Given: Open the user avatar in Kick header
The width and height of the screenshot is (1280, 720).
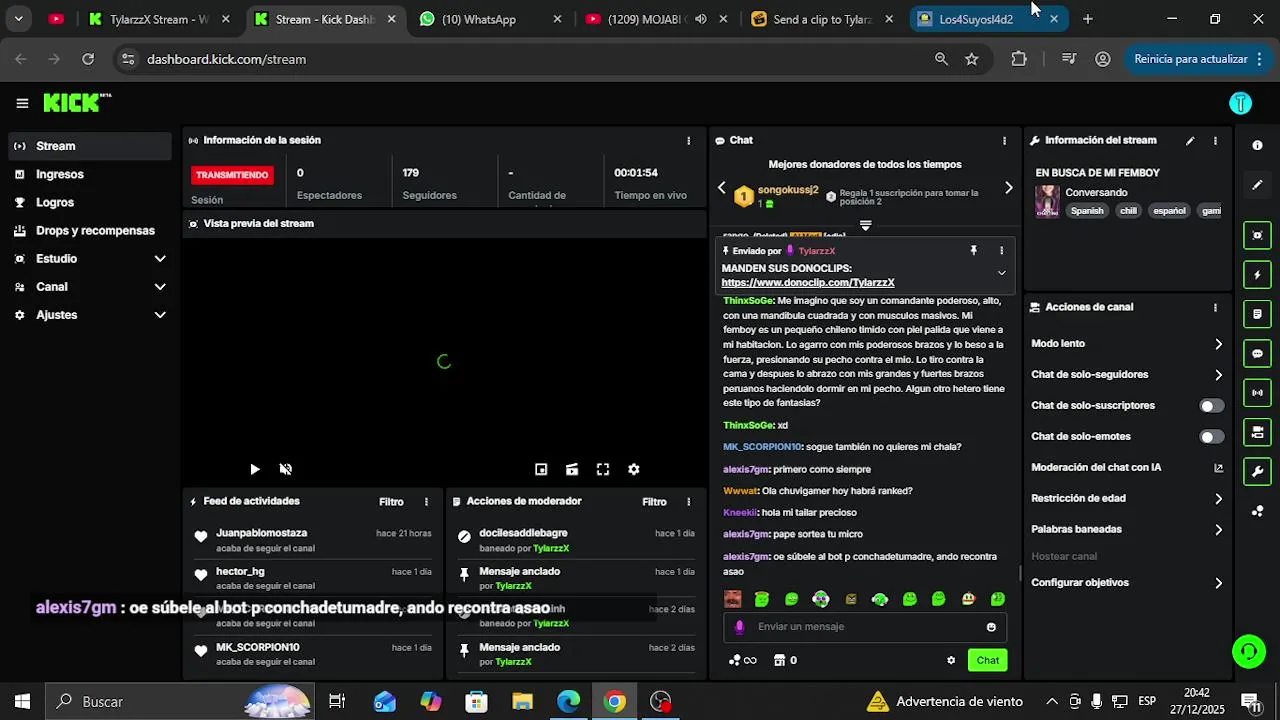Looking at the screenshot, I should tap(1240, 103).
